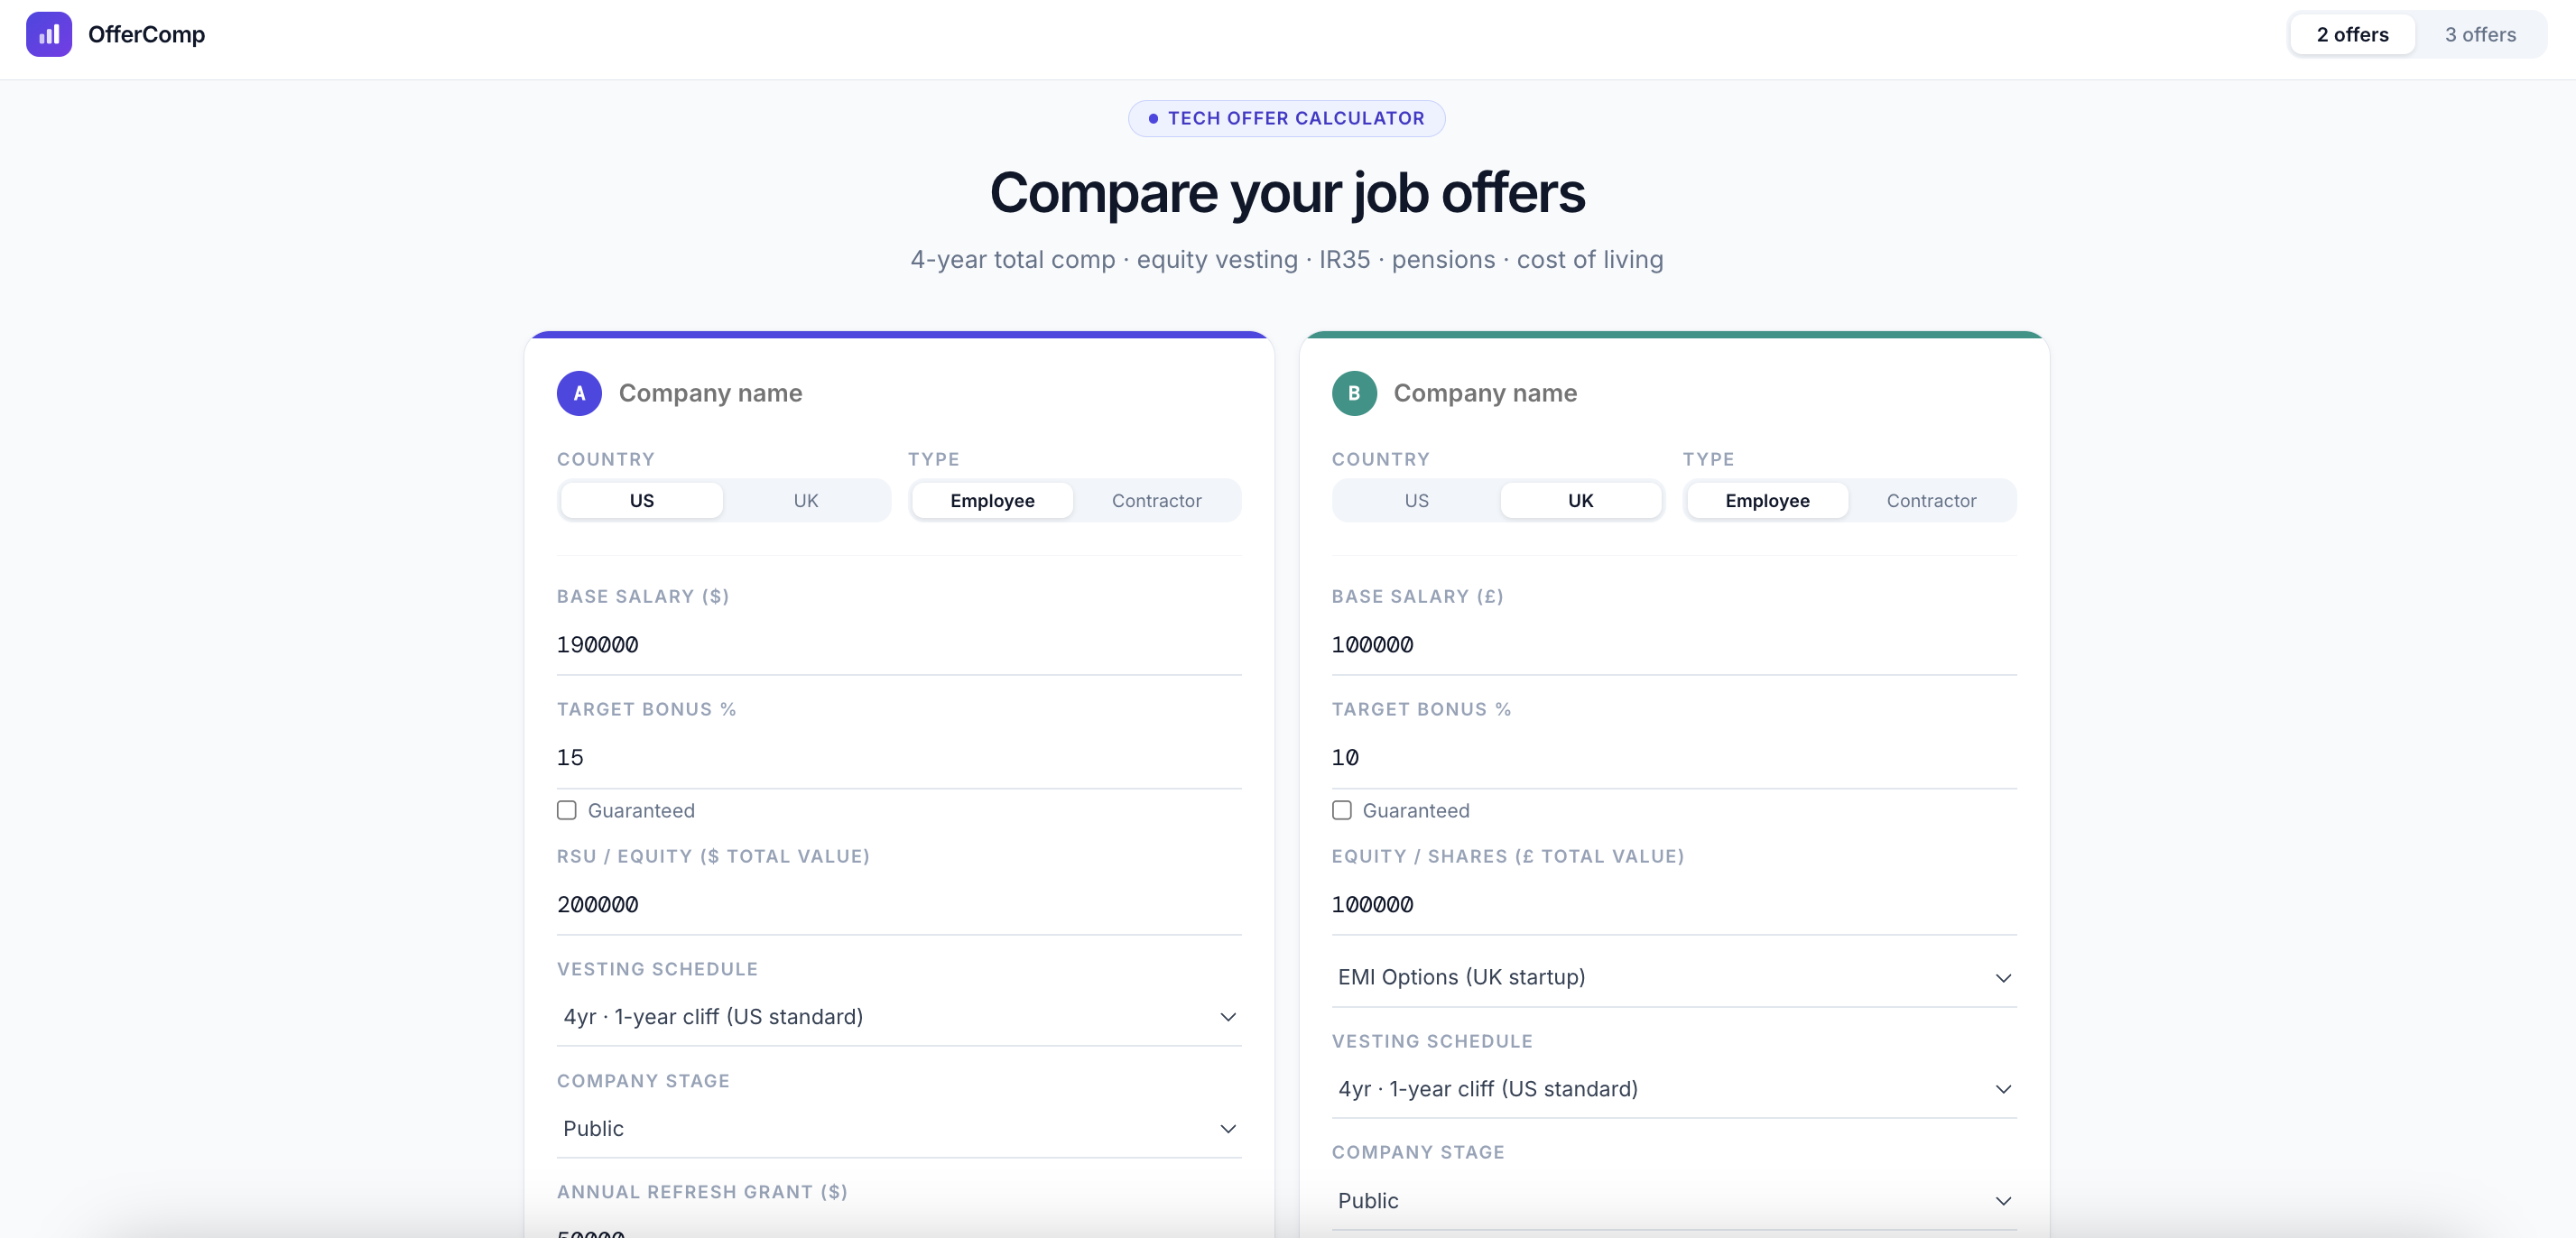Edit offer B company name field
The width and height of the screenshot is (2576, 1238).
[x=1705, y=393]
